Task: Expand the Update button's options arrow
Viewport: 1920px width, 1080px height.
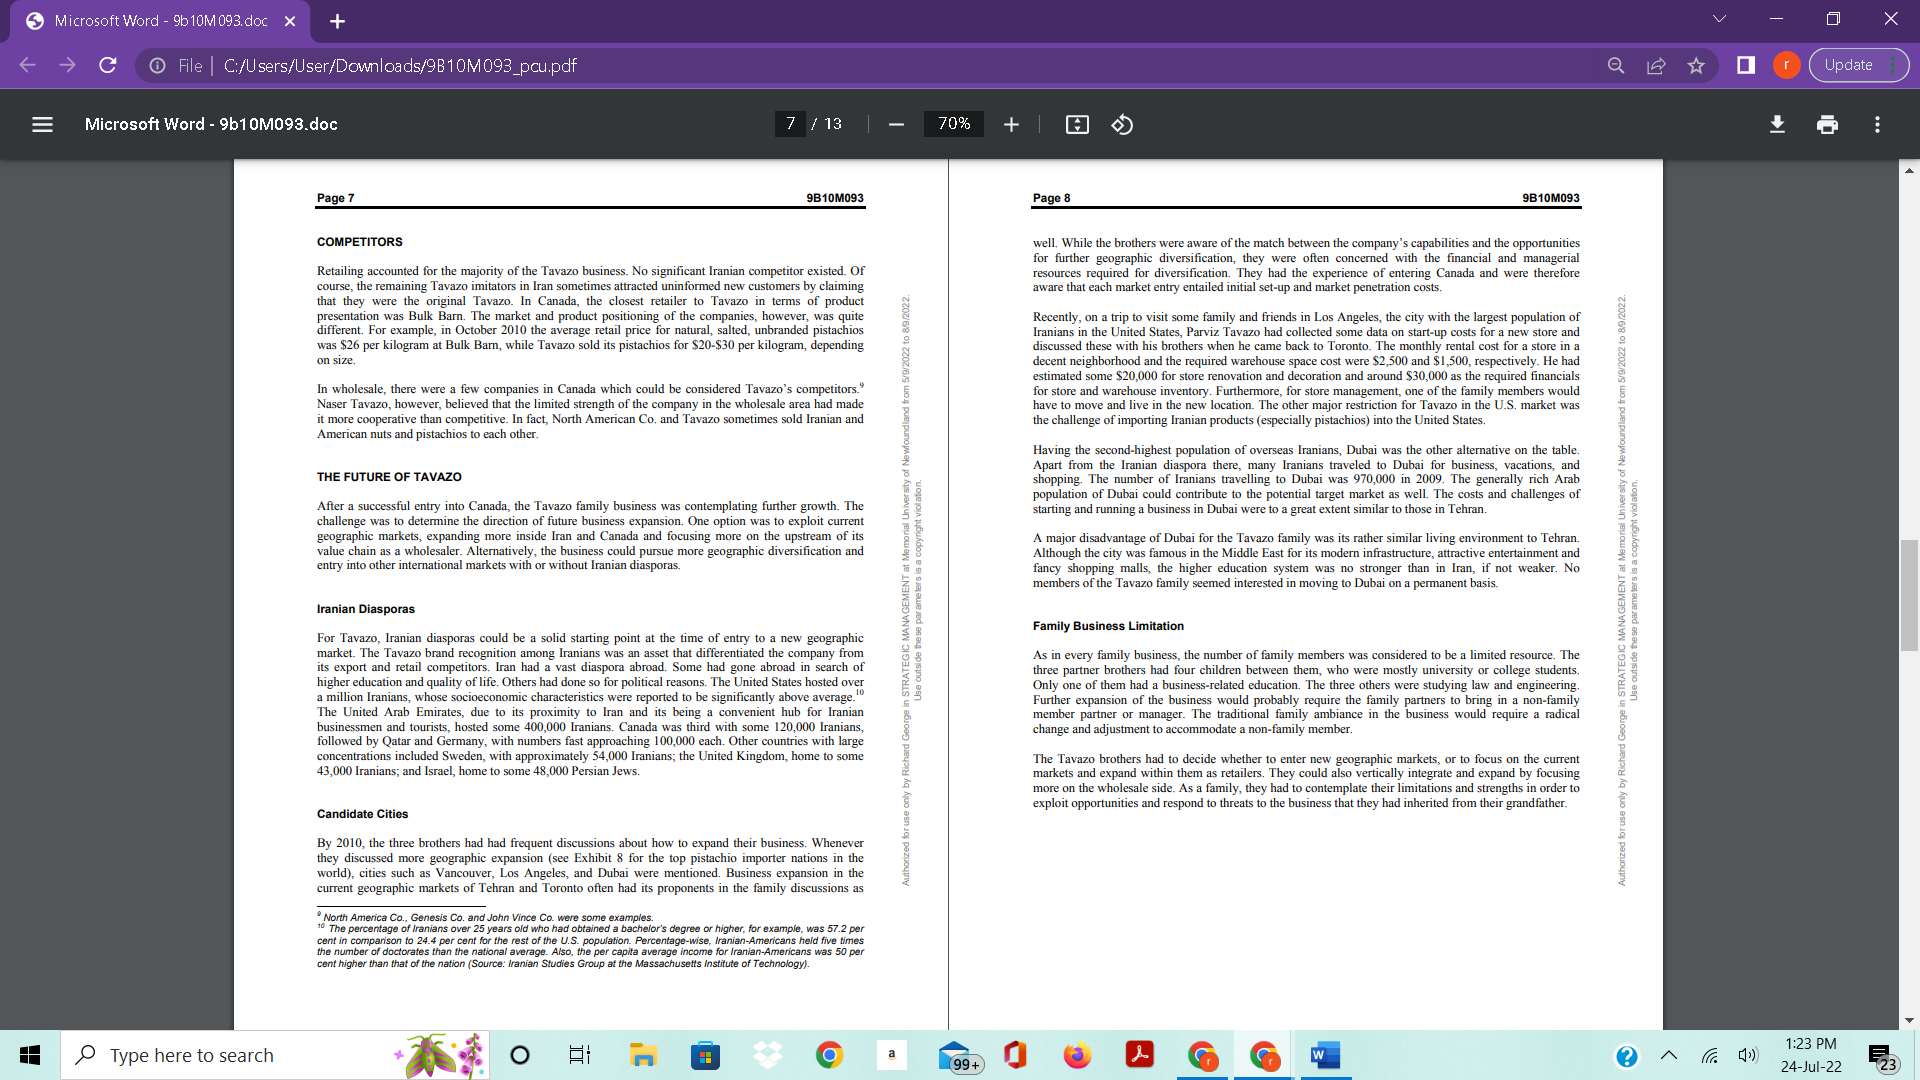Action: [1895, 64]
